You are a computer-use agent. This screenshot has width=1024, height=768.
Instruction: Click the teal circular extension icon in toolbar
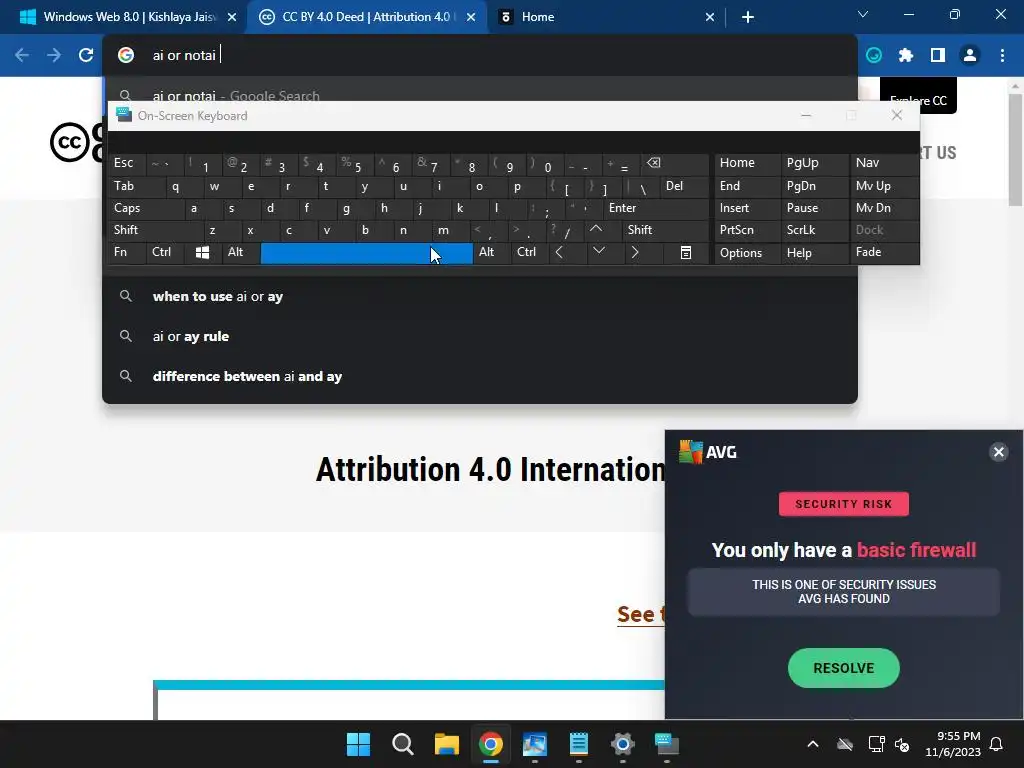coord(874,56)
